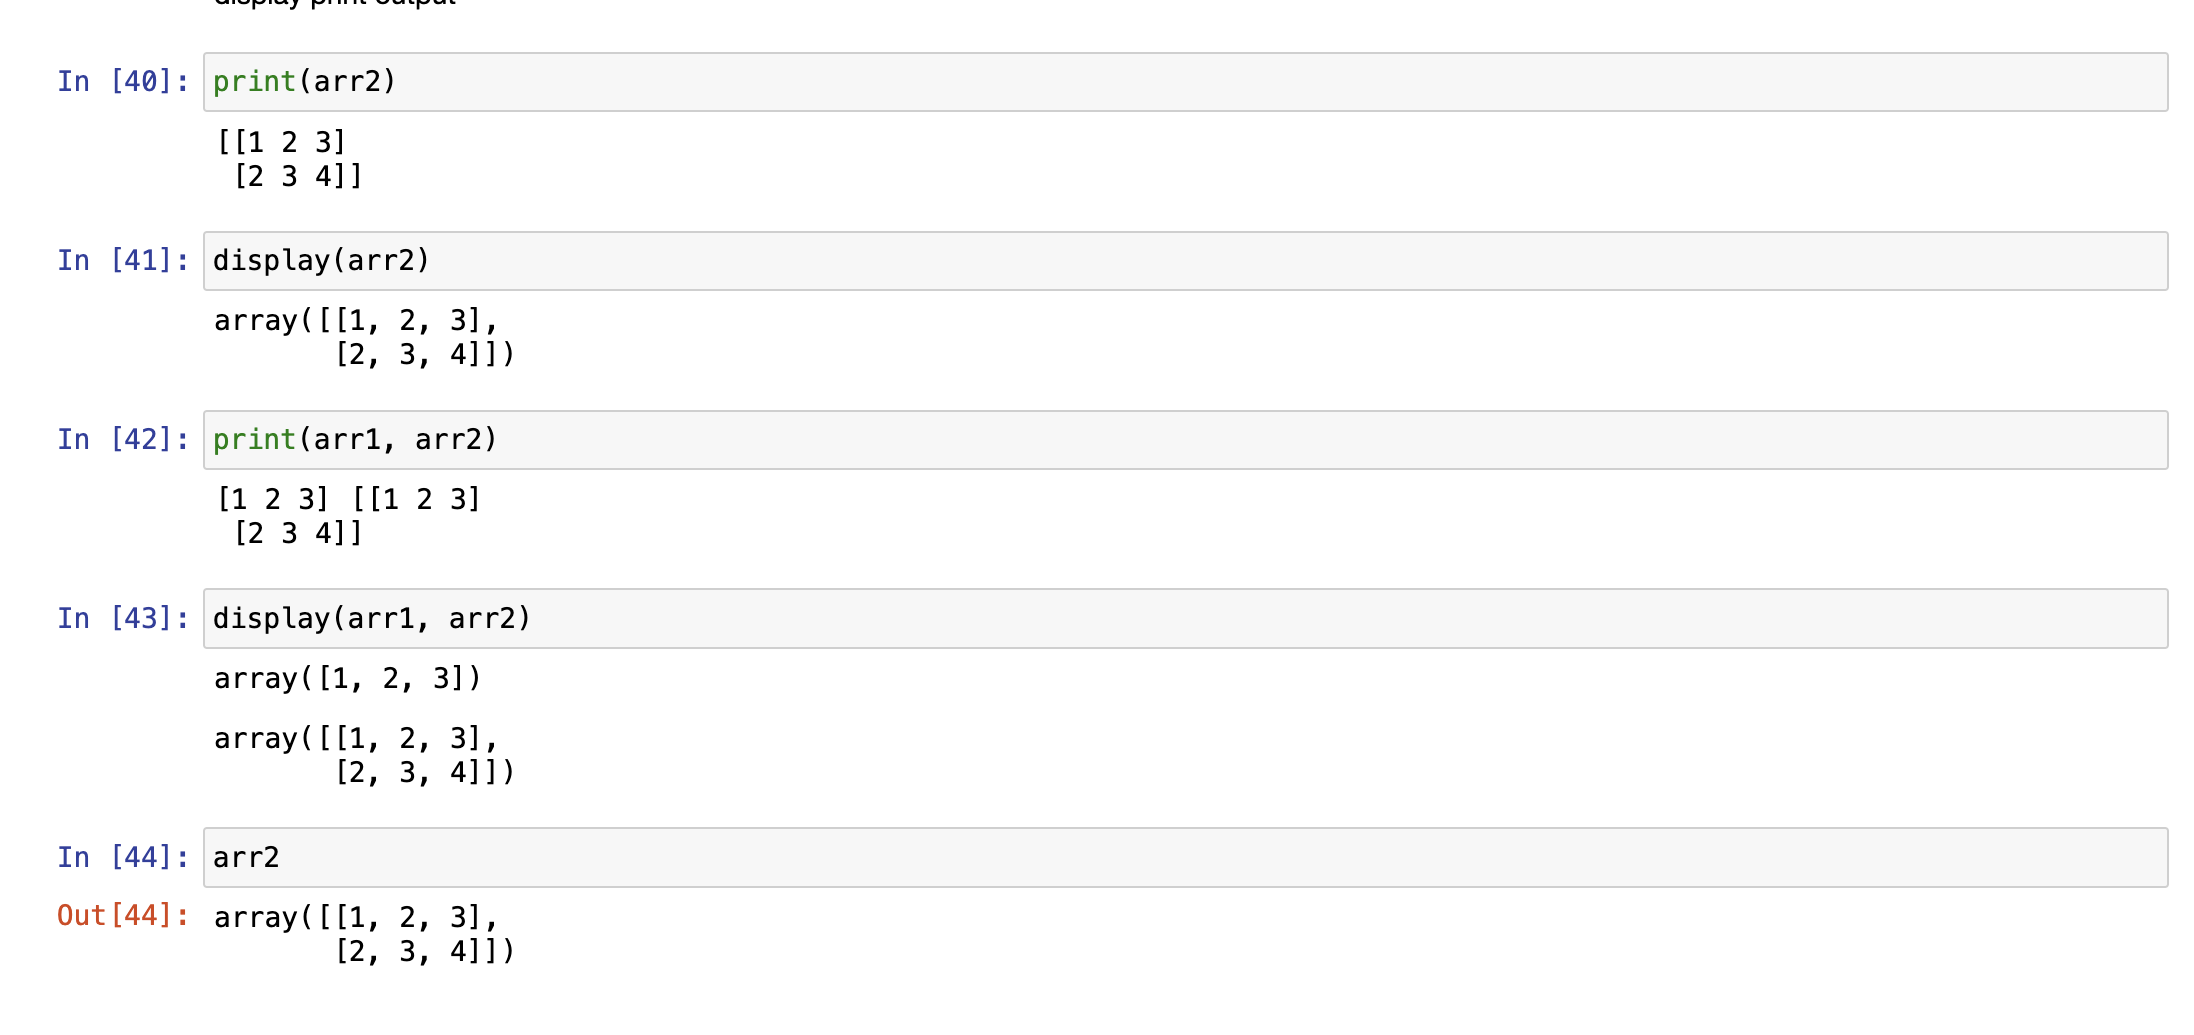The width and height of the screenshot is (2194, 1035).
Task: Focus the print(arr1, arr2) cell
Action: pos(1185,440)
